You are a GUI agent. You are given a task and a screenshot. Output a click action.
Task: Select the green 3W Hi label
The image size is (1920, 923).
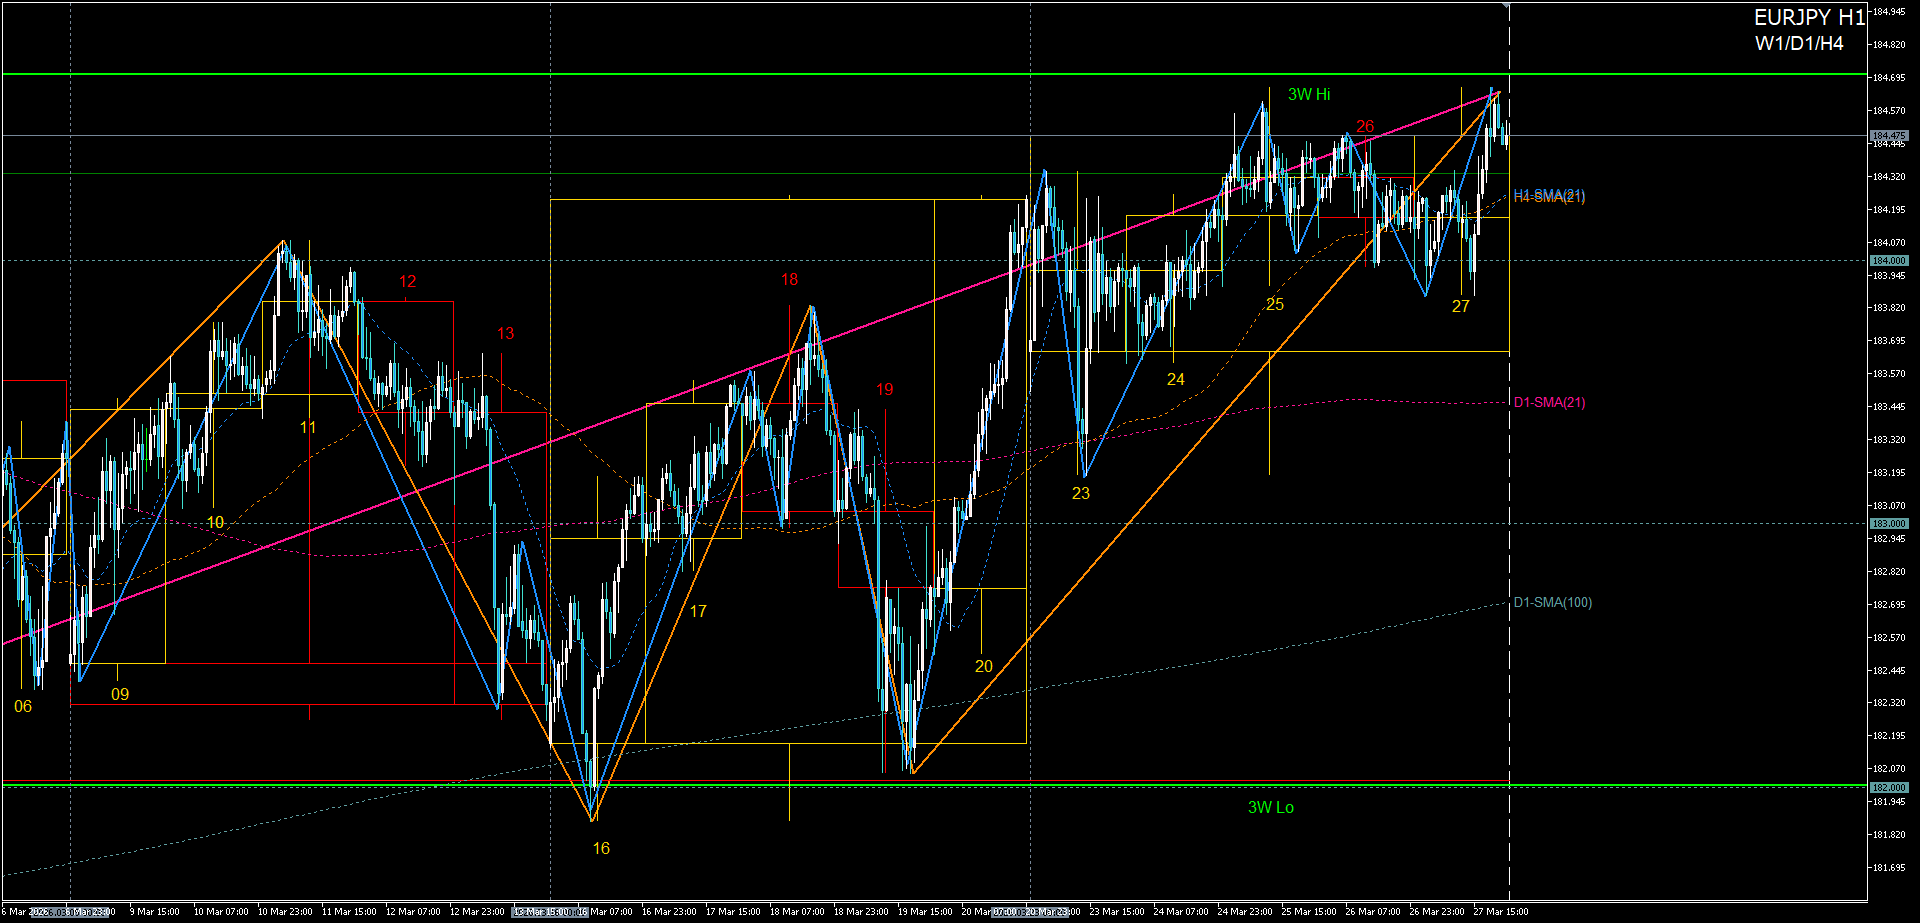click(x=1308, y=94)
